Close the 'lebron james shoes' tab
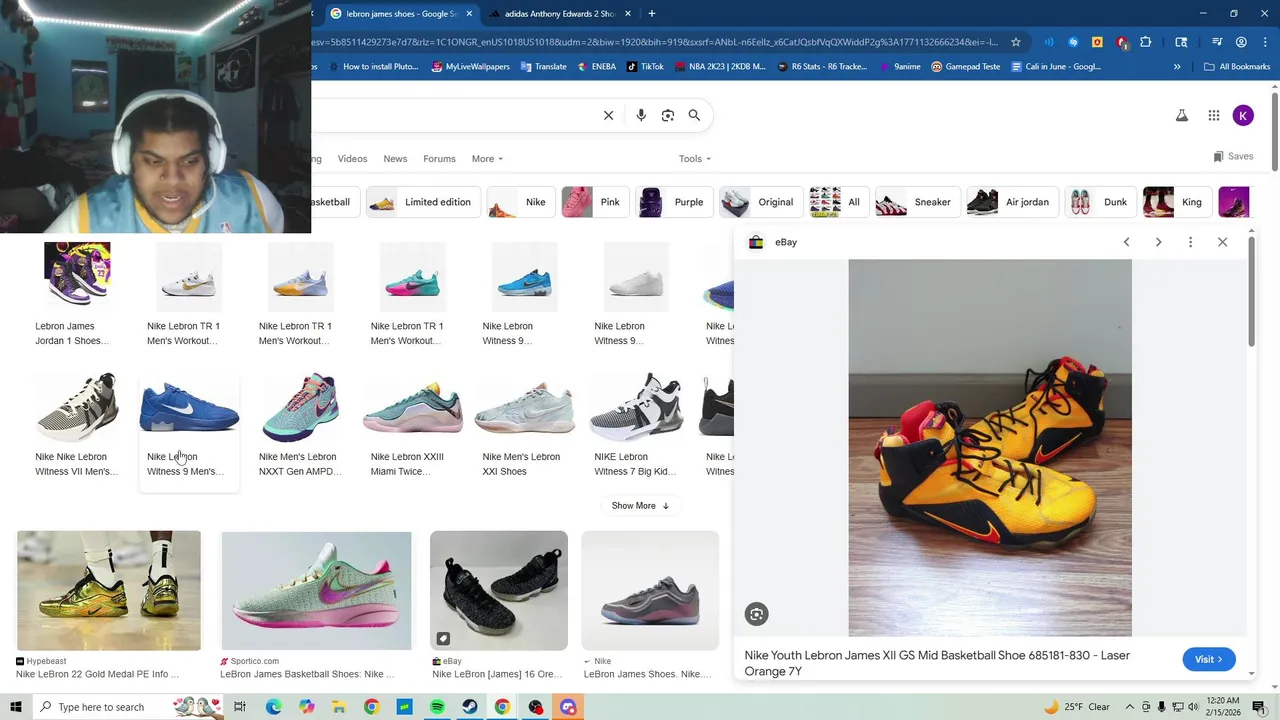 [471, 14]
